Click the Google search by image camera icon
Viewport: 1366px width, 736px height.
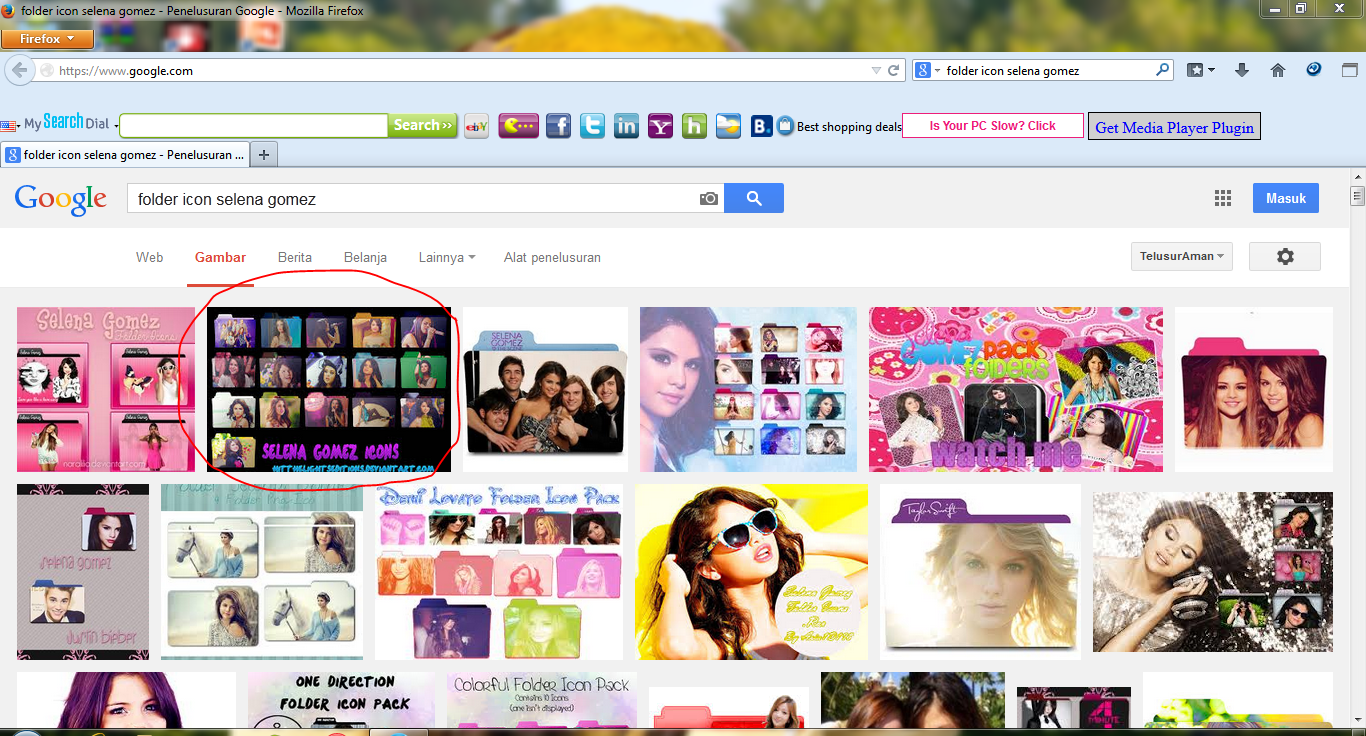[x=709, y=199]
